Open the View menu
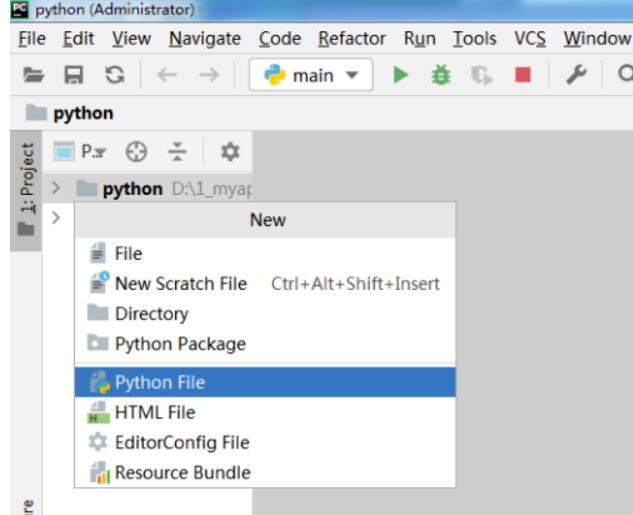The image size is (633, 515). (x=131, y=39)
